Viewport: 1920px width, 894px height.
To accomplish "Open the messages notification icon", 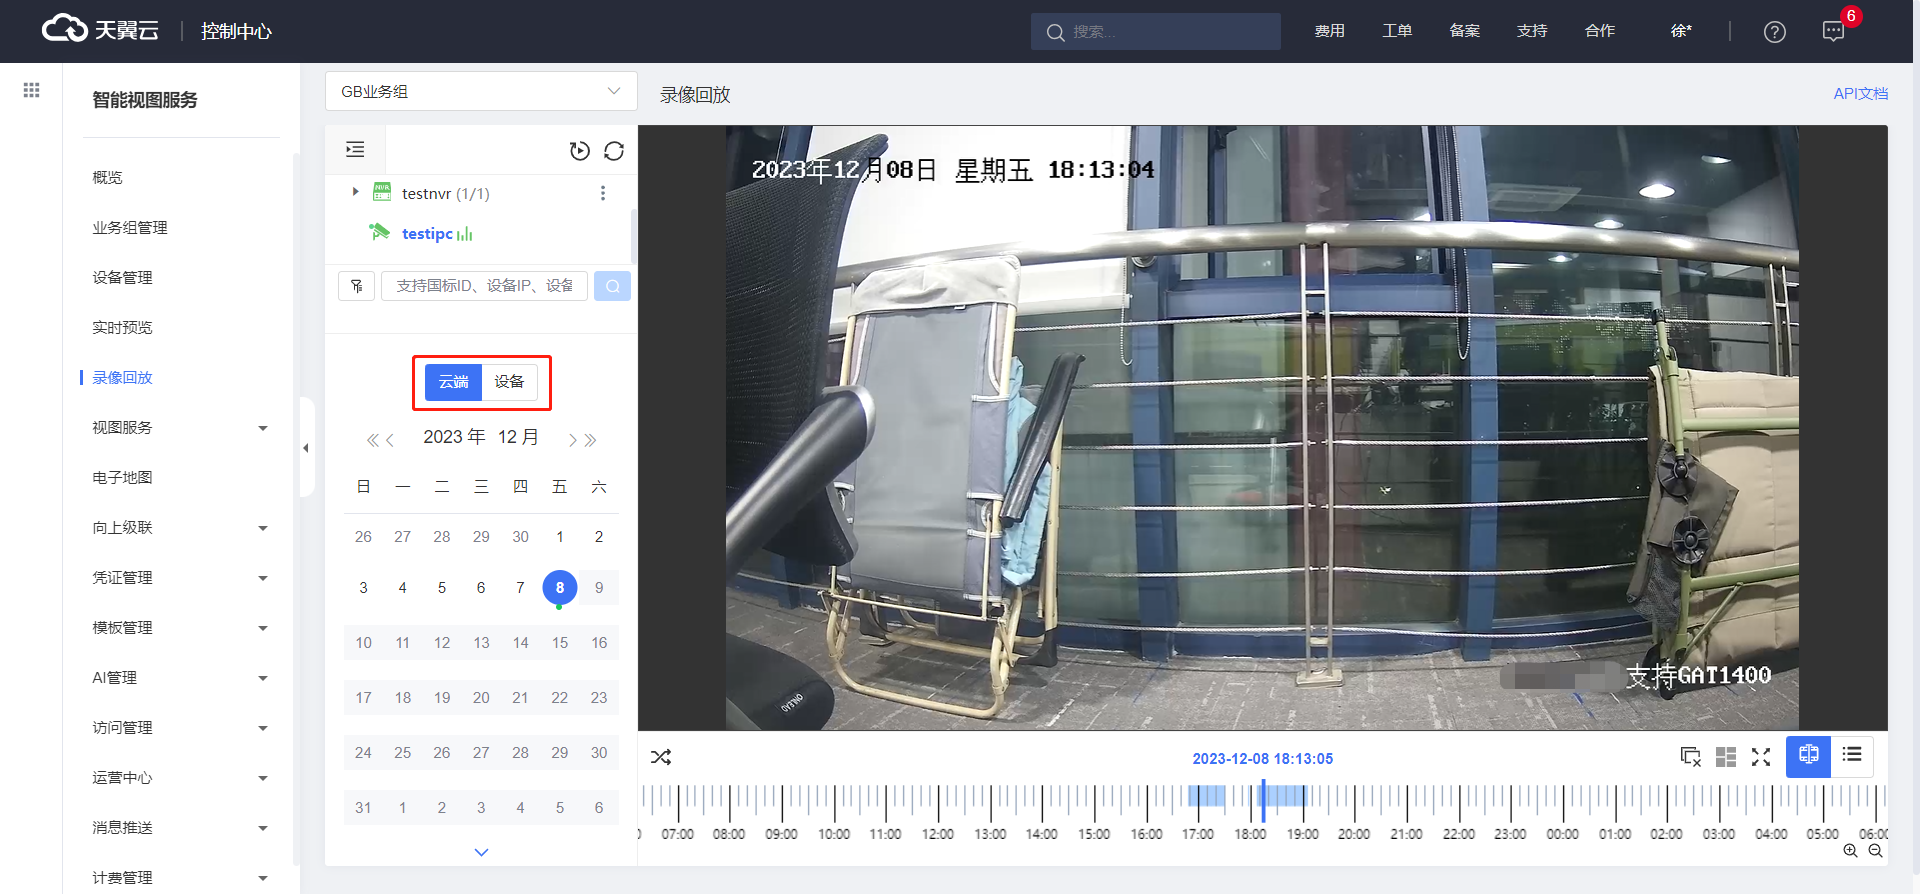I will [1833, 32].
